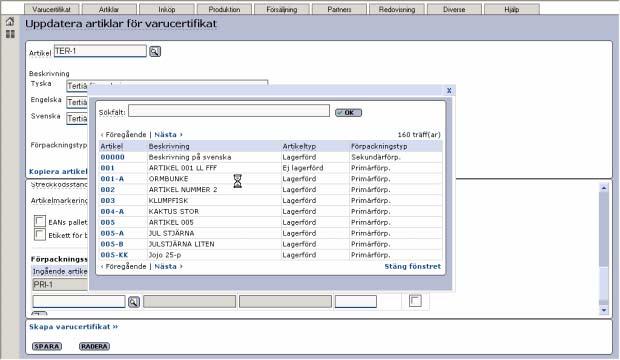This screenshot has height=360, width=620.
Task: Open the Varucertifikat menu
Action: pyautogui.click(x=51, y=9)
